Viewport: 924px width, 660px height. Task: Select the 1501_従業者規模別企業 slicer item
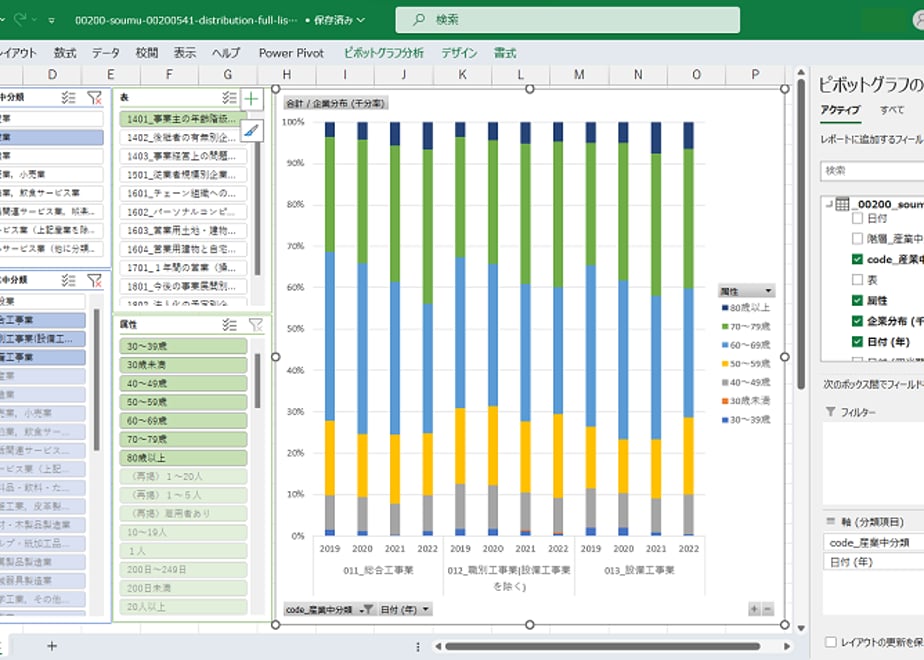coord(183,175)
